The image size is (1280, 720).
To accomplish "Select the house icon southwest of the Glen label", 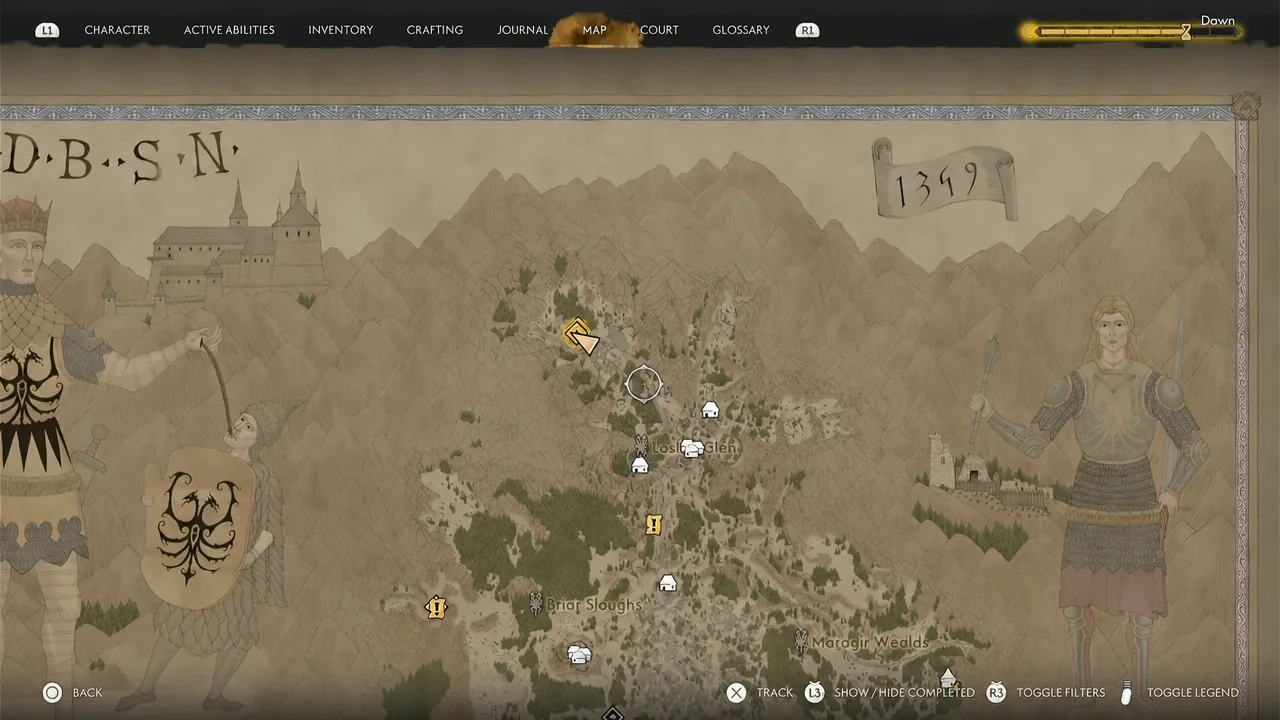I will click(640, 465).
